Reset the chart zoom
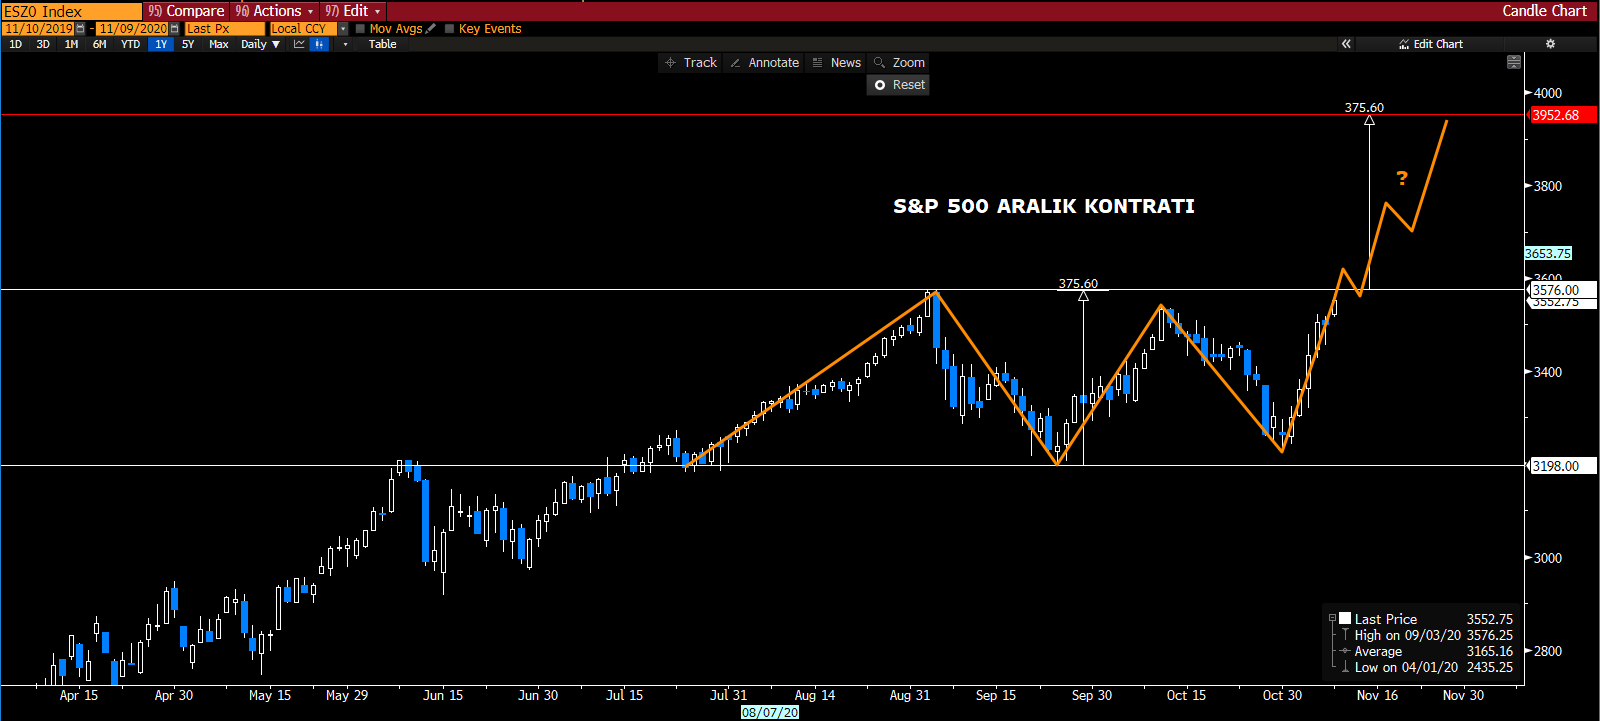The height and width of the screenshot is (721, 1600). tap(899, 85)
